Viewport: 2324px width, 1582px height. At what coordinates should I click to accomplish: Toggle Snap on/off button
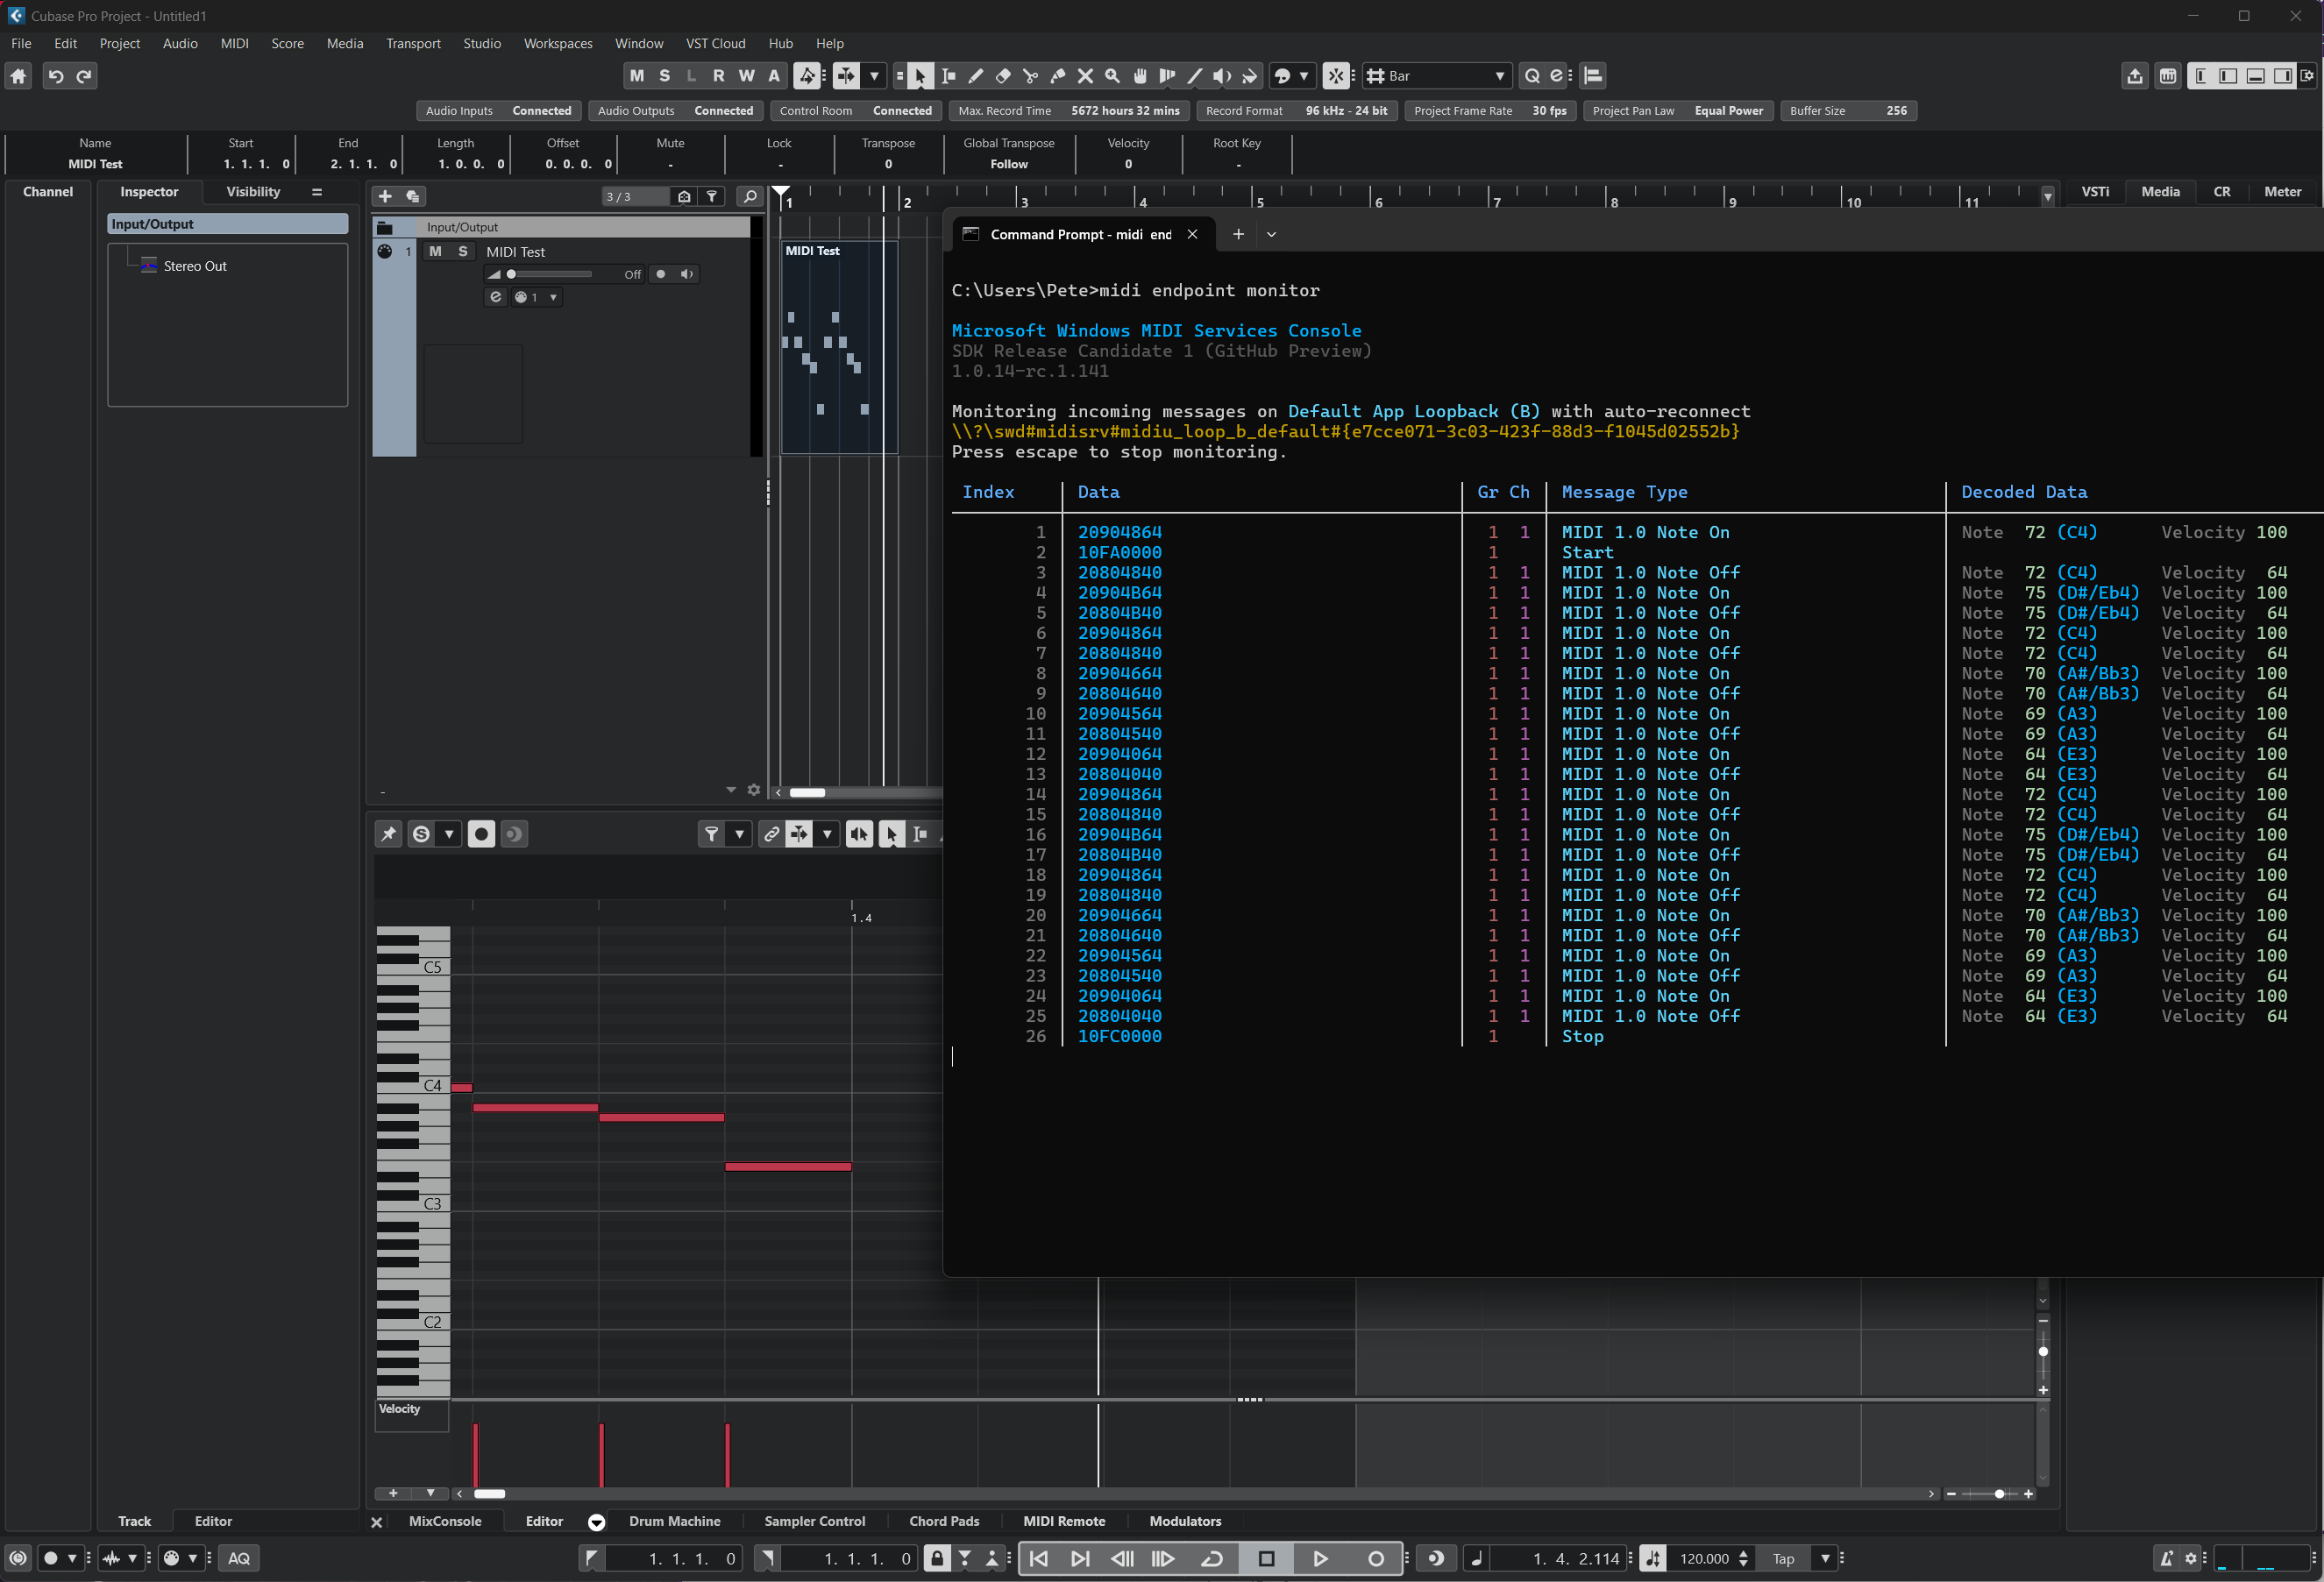pos(1336,76)
